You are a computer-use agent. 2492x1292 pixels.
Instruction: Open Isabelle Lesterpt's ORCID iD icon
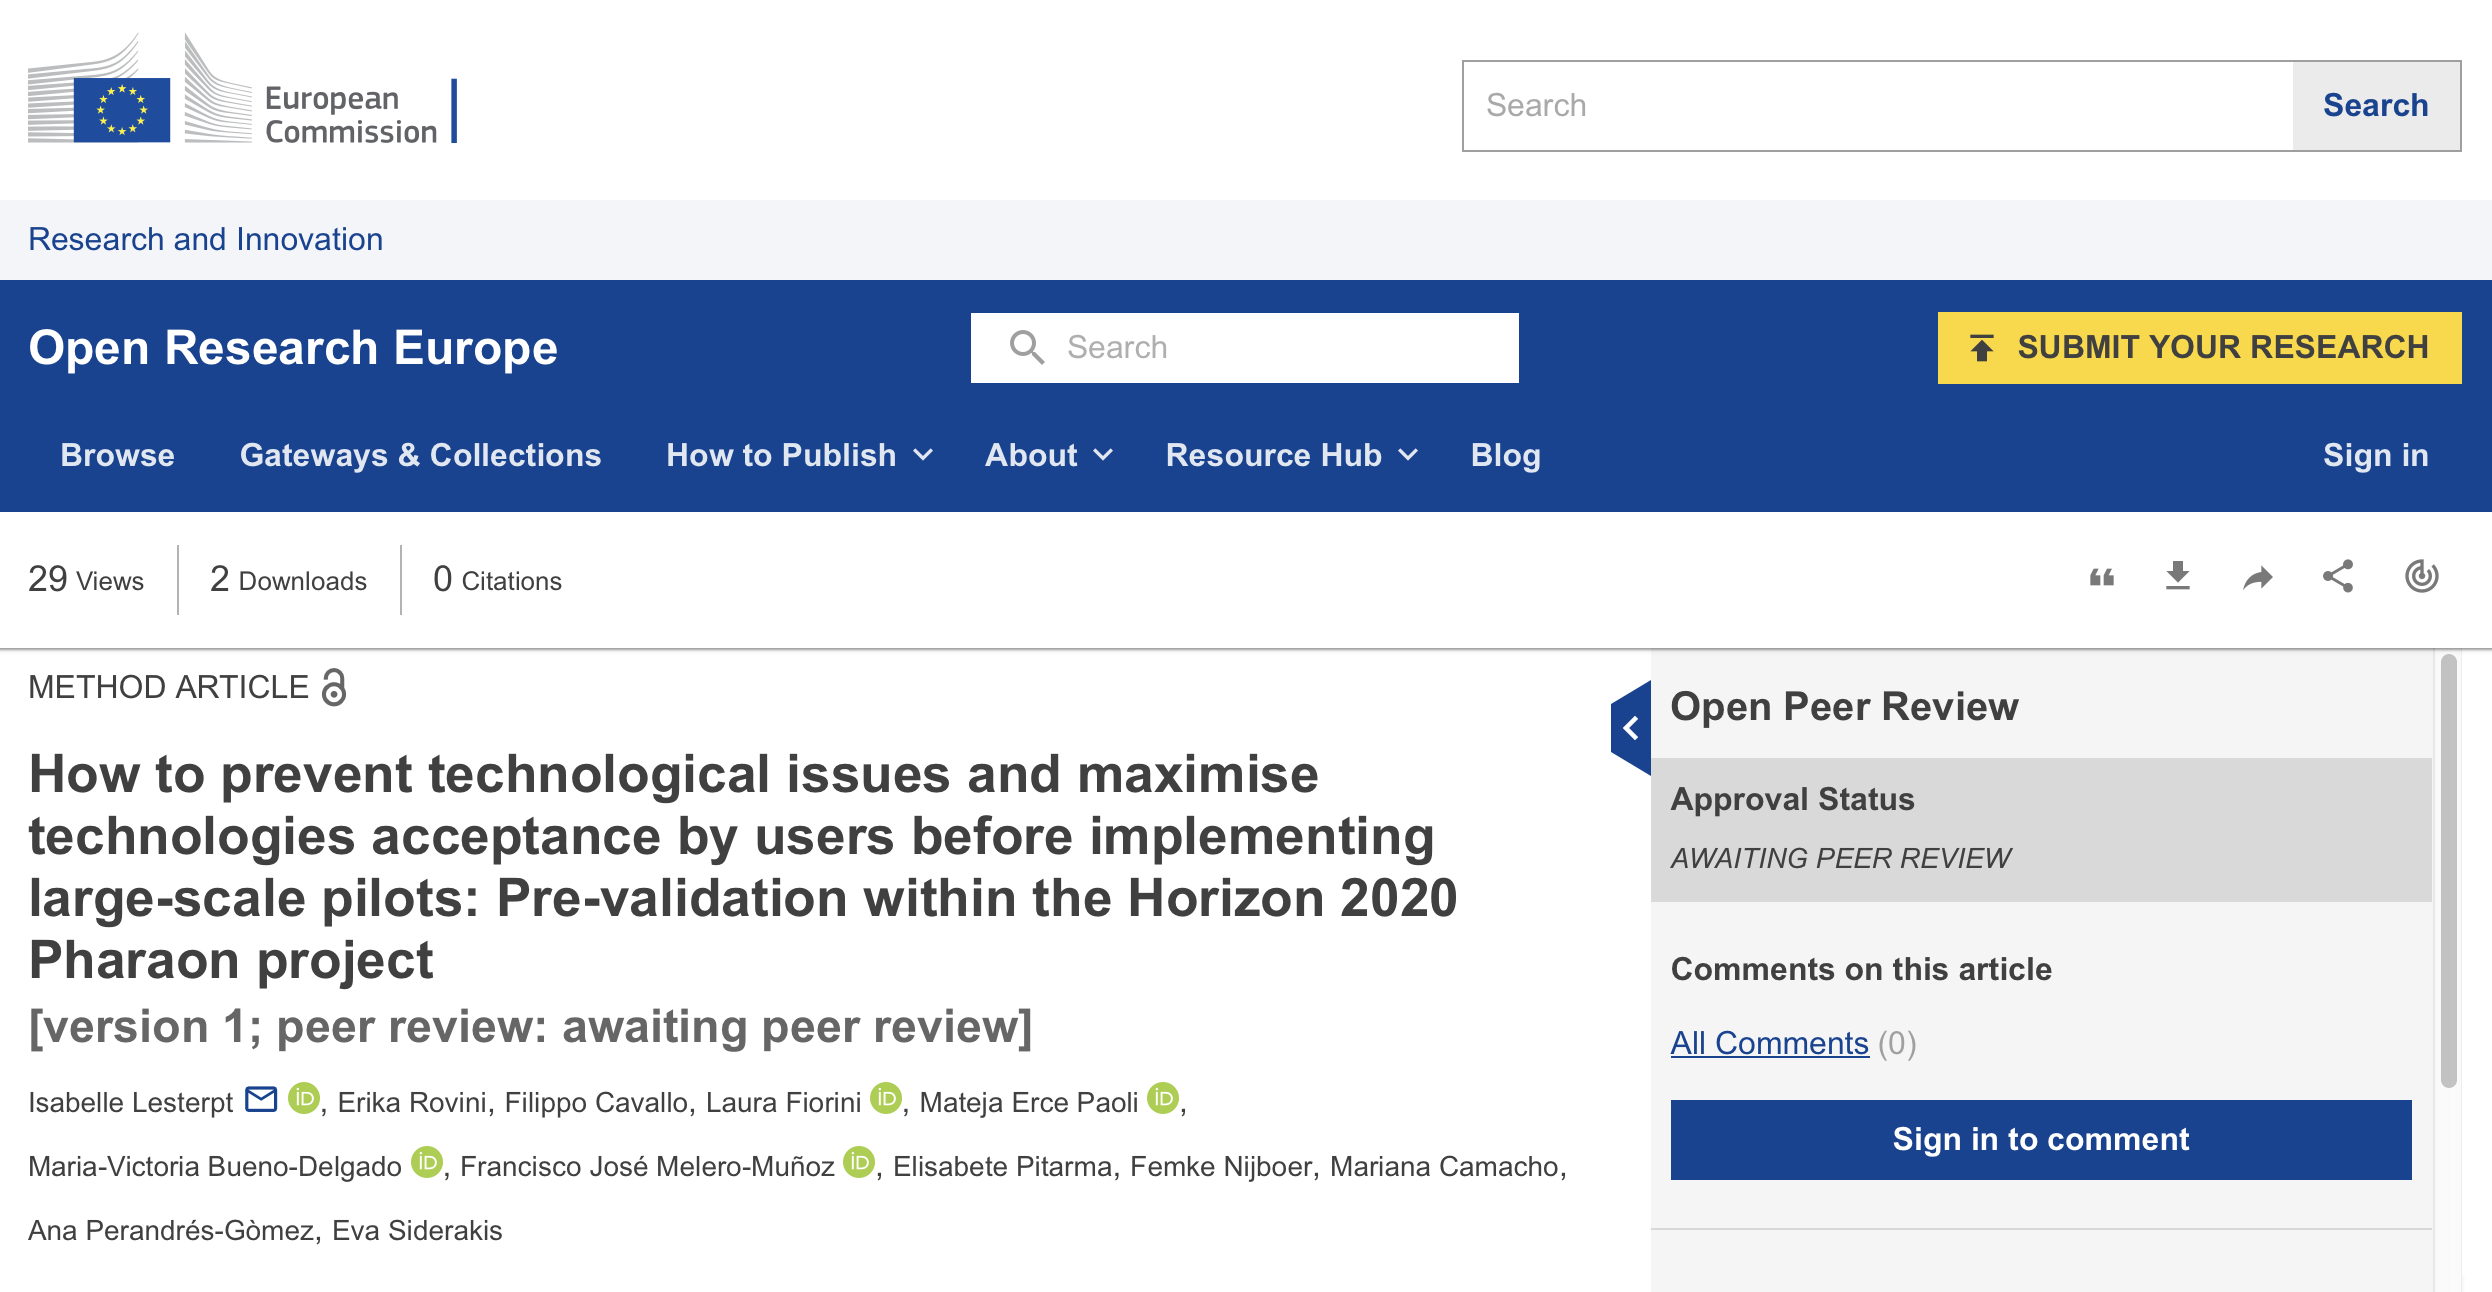click(303, 1098)
